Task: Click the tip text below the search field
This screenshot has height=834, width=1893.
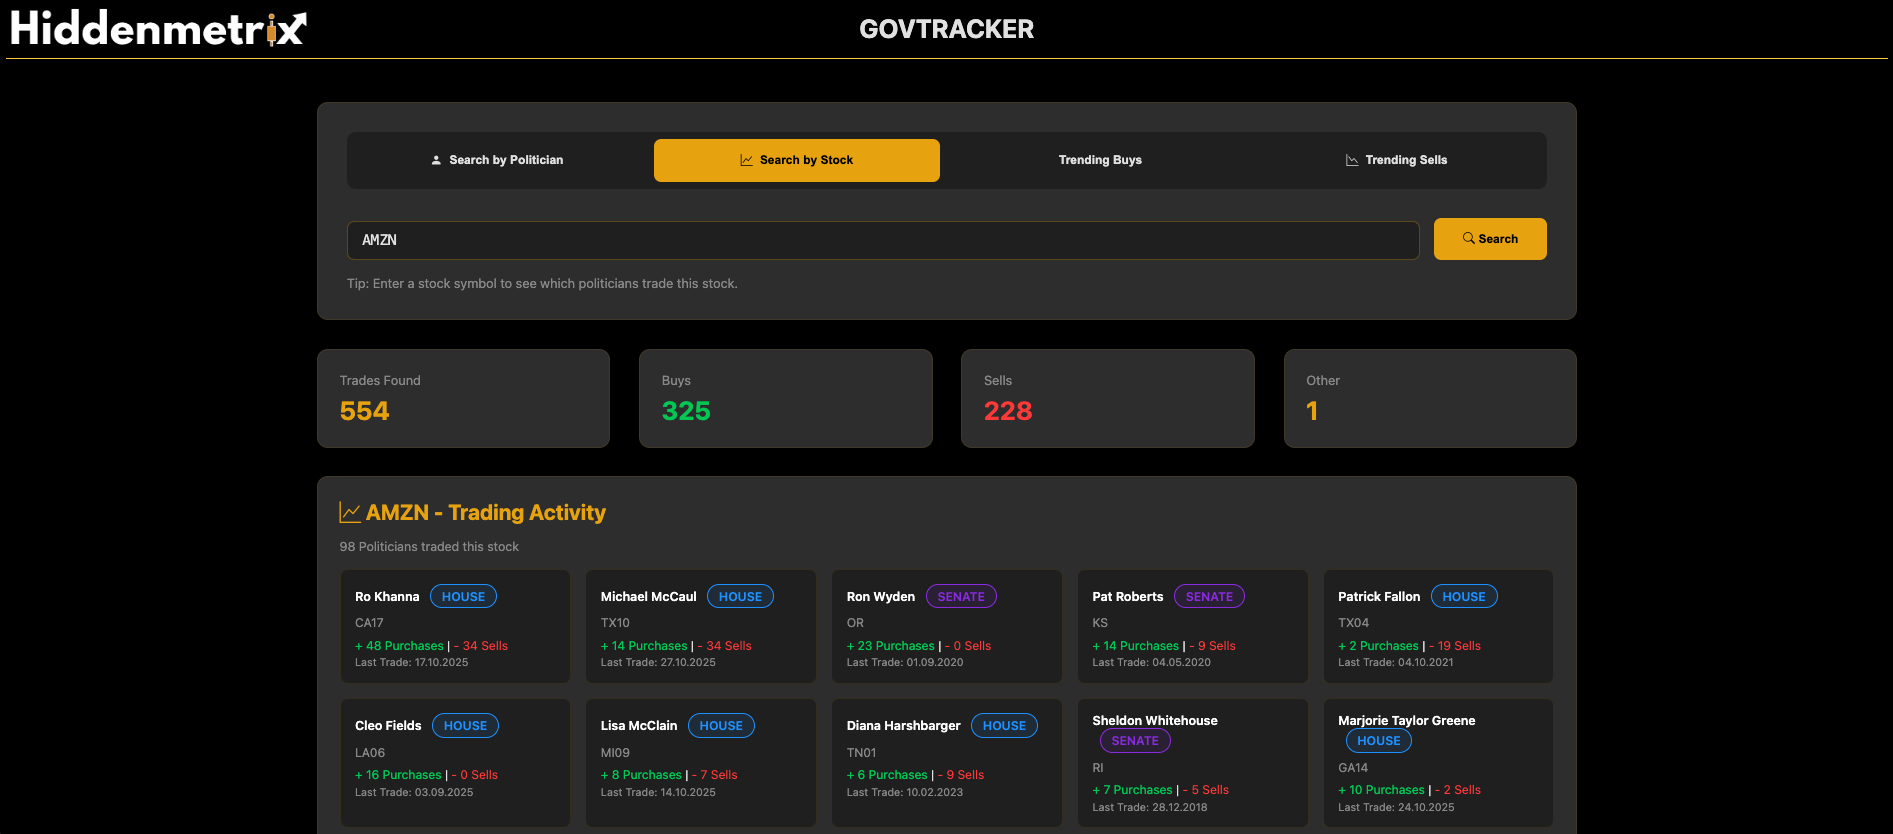Action: click(542, 284)
